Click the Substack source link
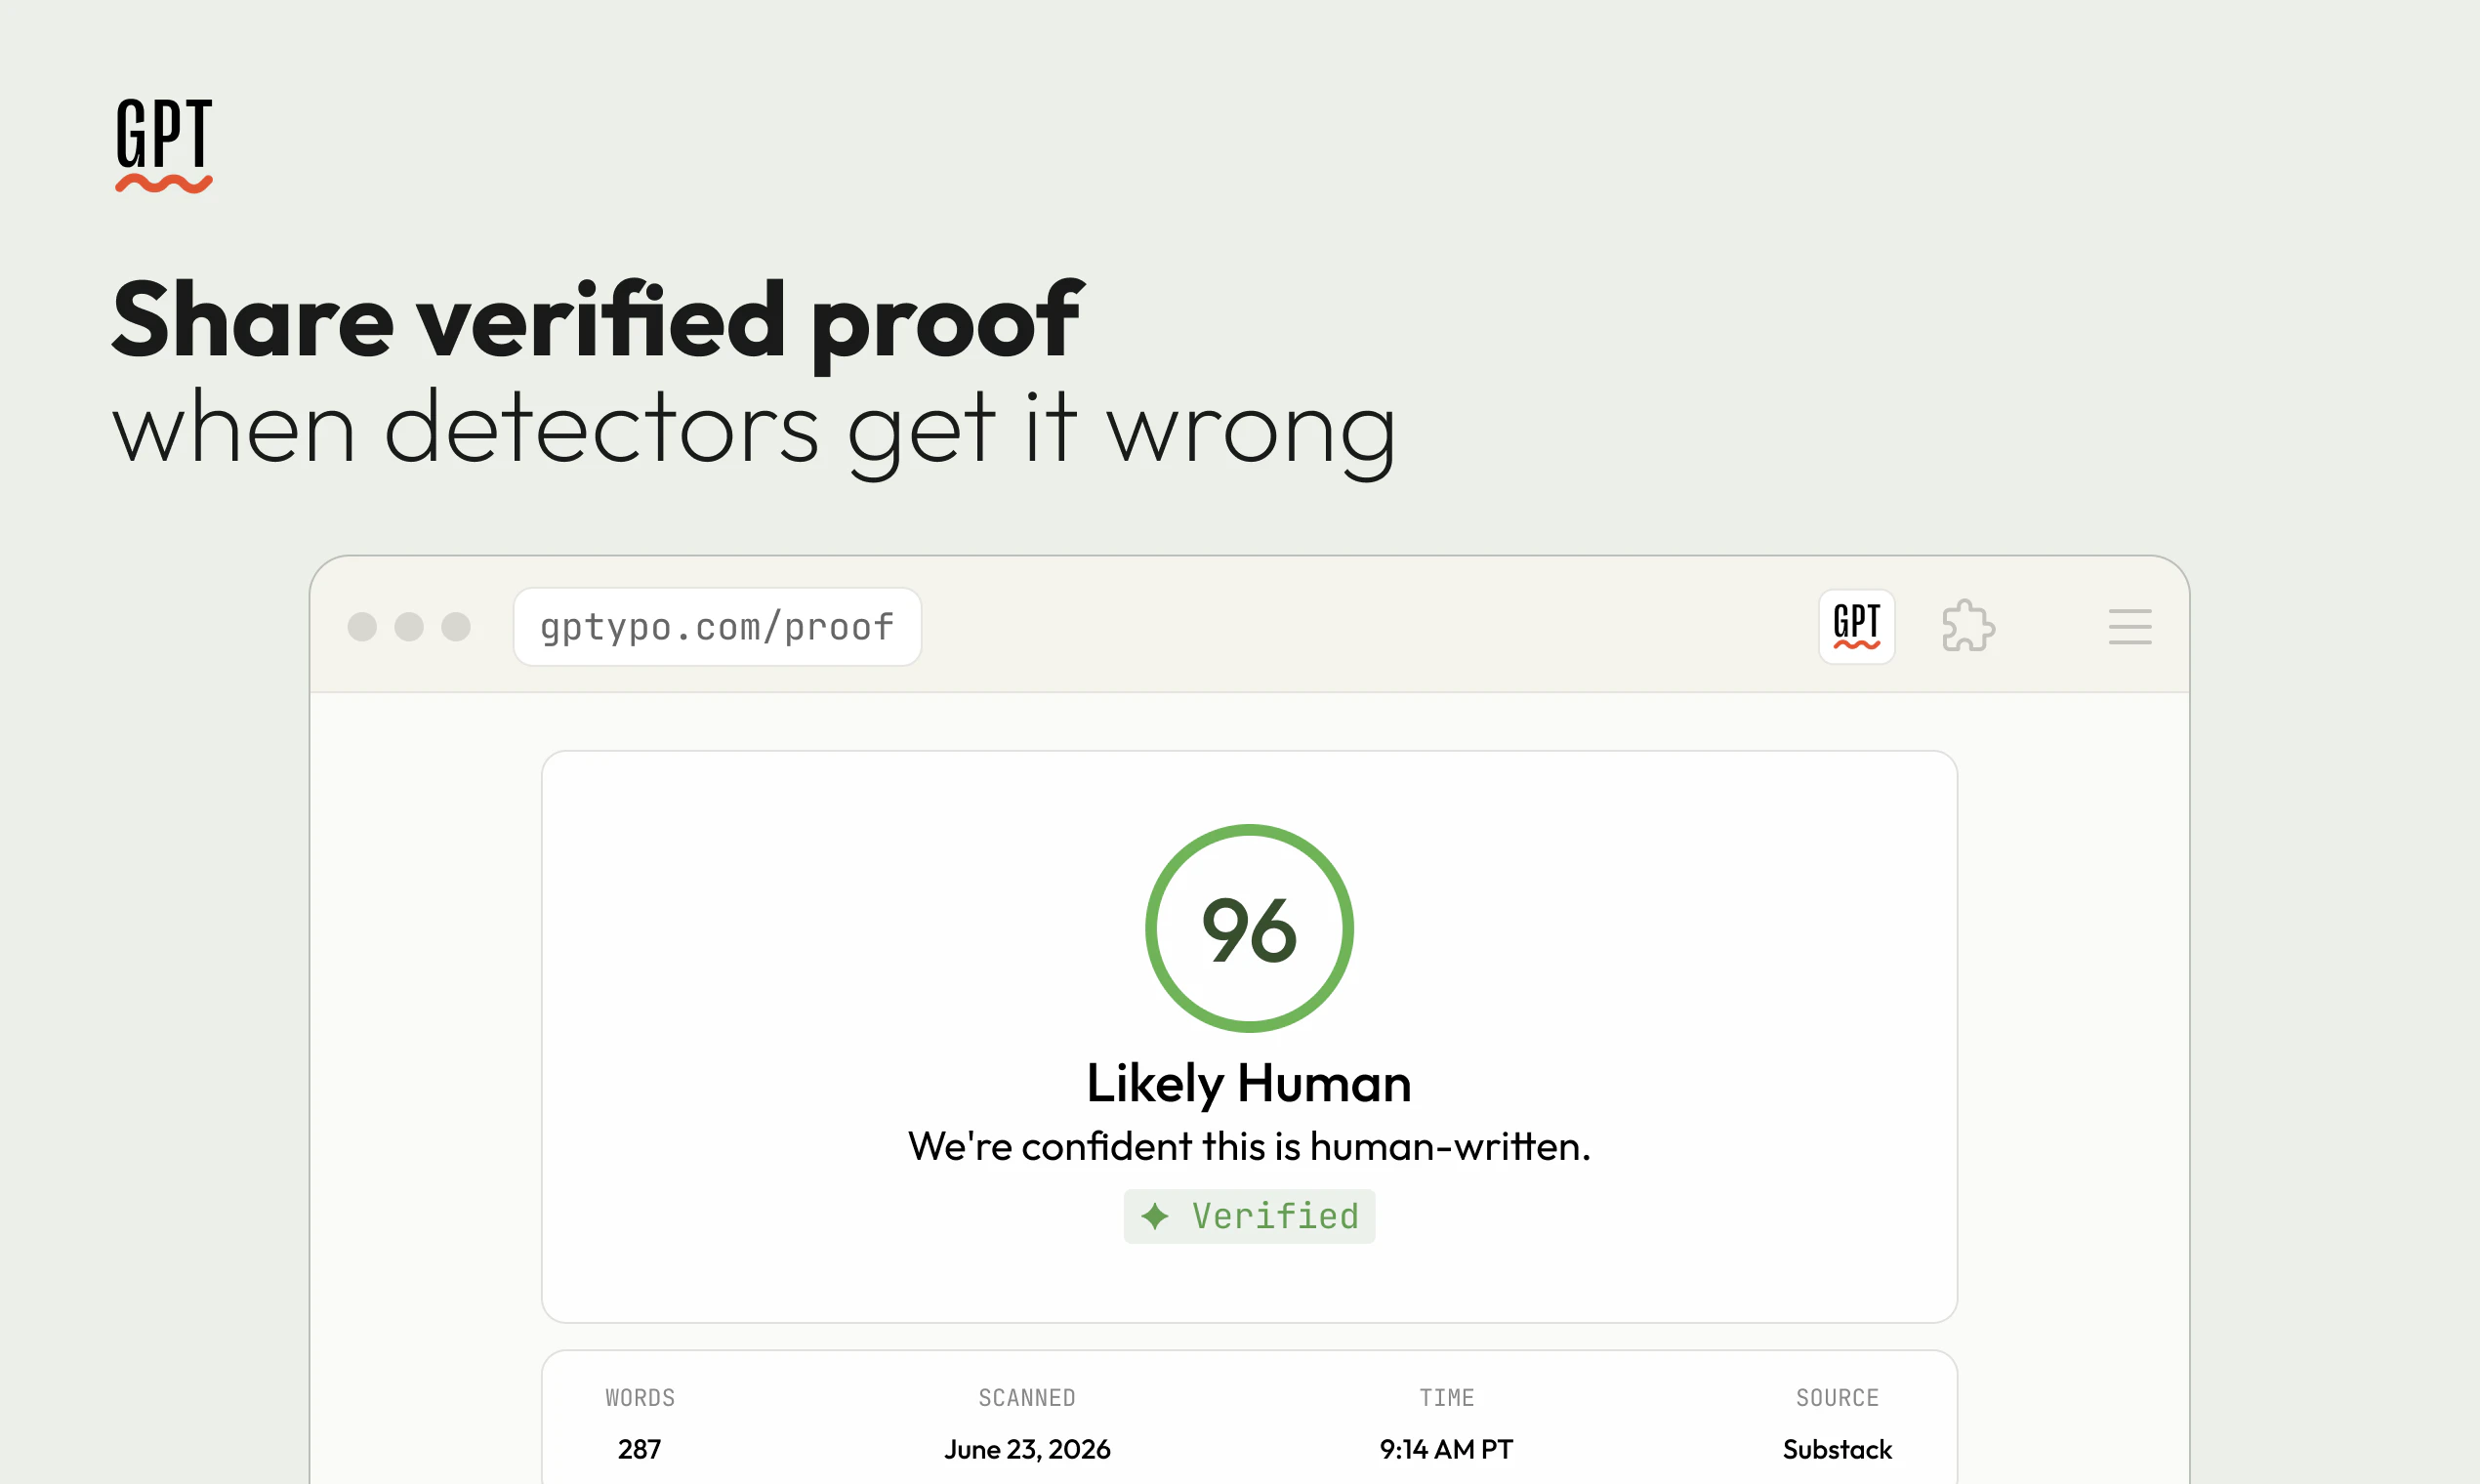 1837,1449
